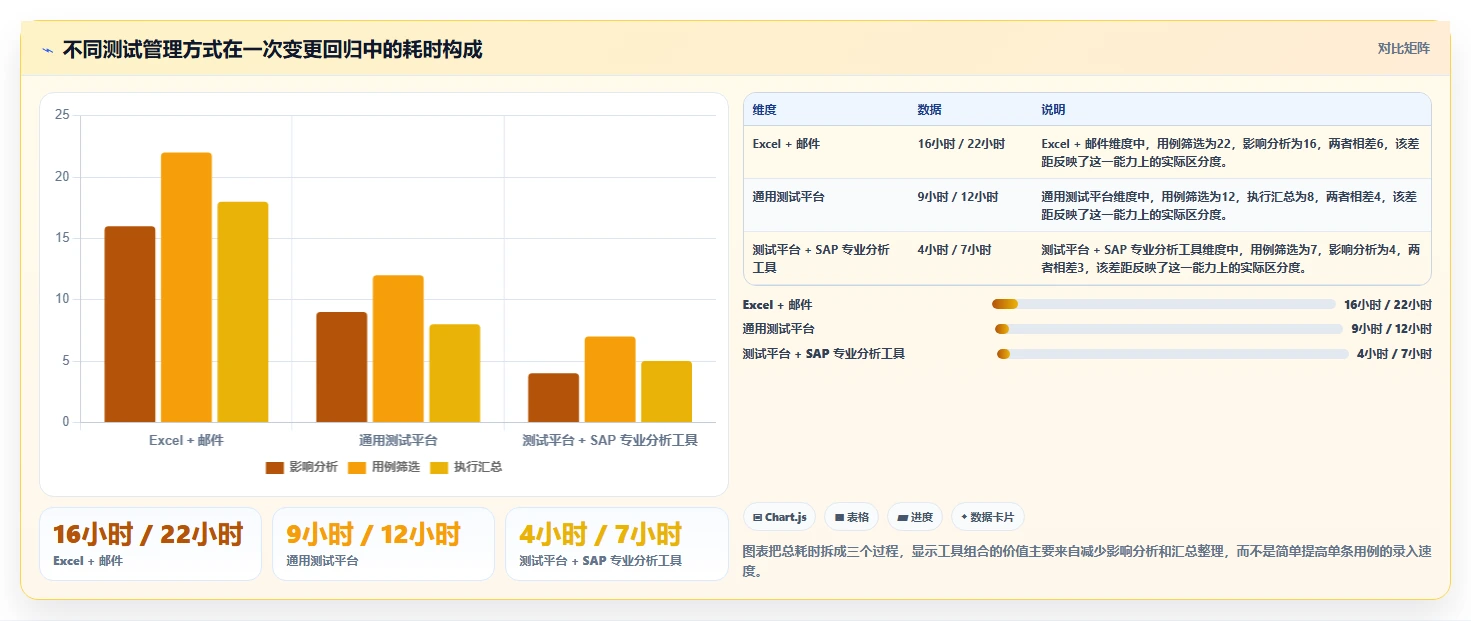Click the SAP 专业分析工具 影响分析 bar at 4
The height and width of the screenshot is (621, 1471).
(x=554, y=398)
